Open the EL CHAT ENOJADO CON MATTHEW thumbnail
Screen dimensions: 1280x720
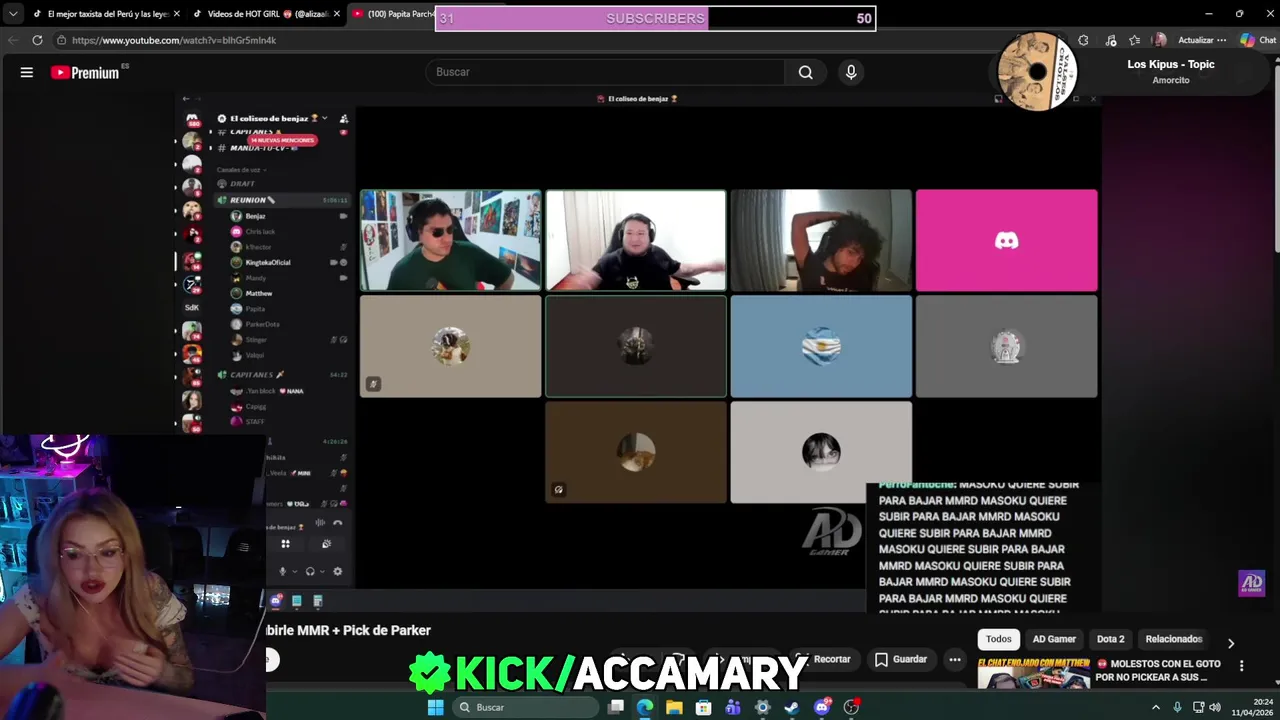(x=1033, y=672)
